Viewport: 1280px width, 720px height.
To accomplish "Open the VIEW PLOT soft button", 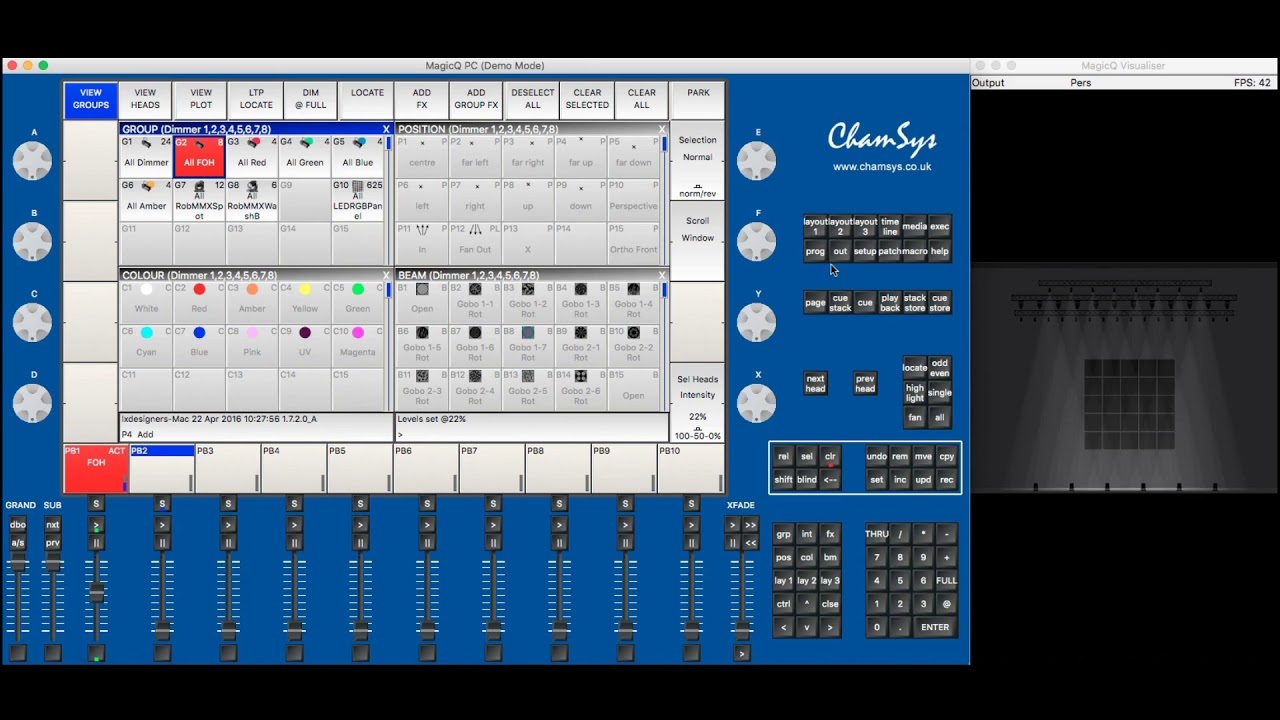I will point(201,99).
